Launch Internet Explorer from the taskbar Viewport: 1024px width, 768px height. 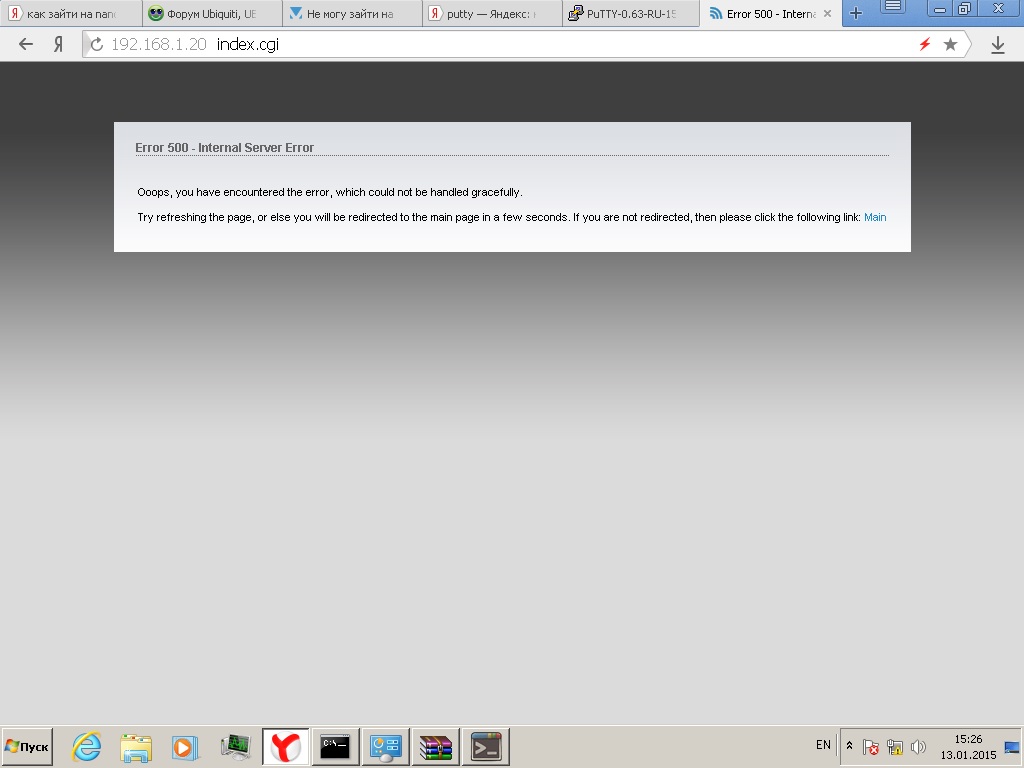pos(86,746)
